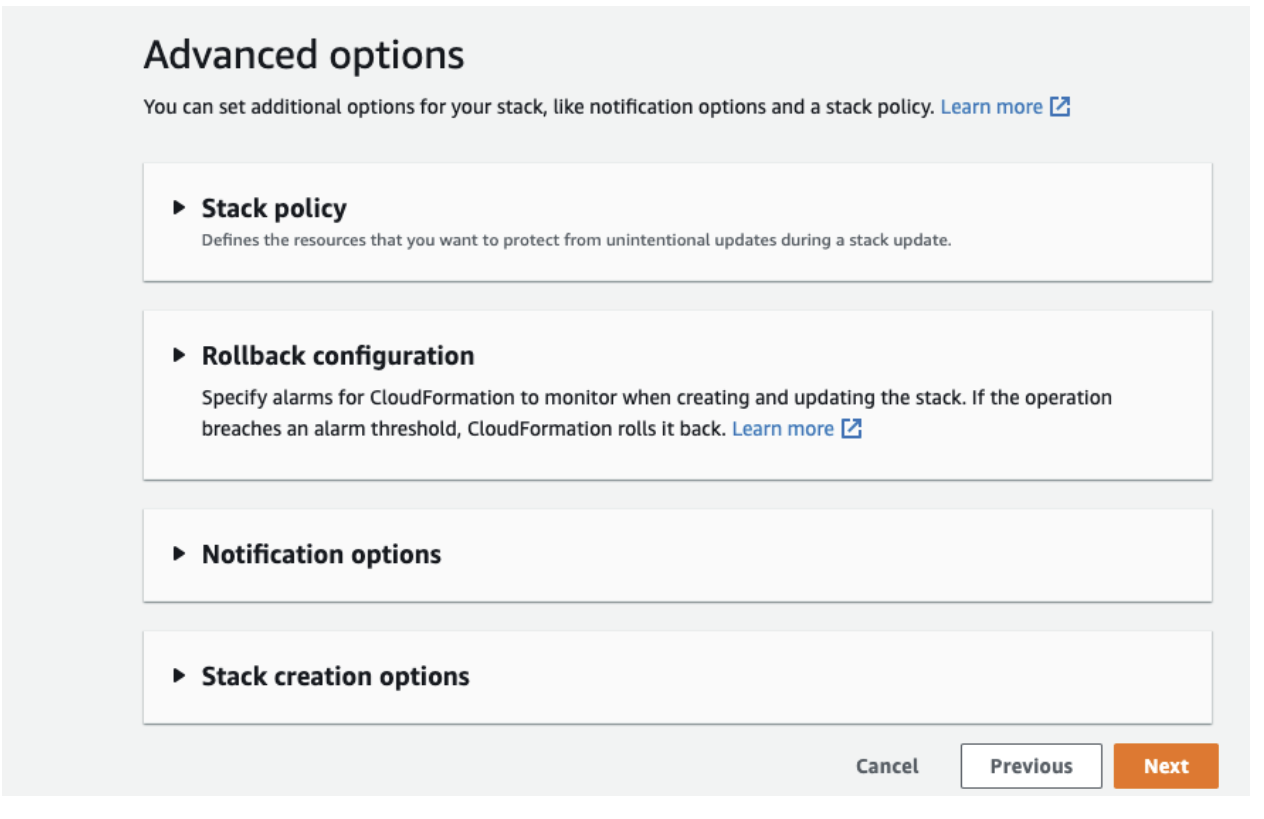Image resolution: width=1264 pixels, height=819 pixels.
Task: Cancel the stack creation wizard
Action: (887, 766)
